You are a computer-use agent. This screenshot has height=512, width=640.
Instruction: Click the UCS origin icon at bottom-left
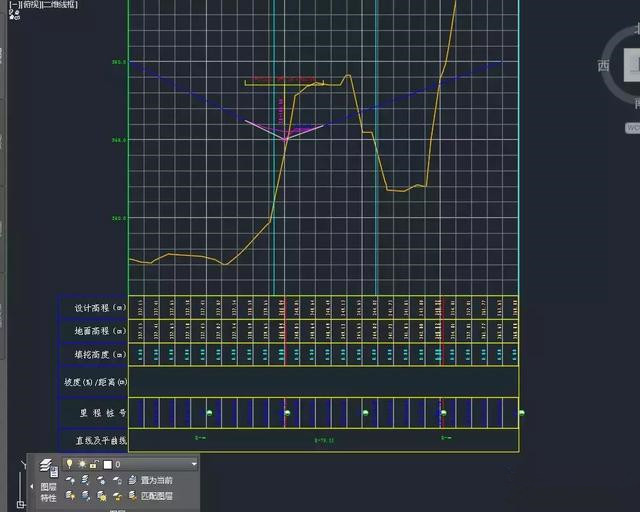pos(21,504)
